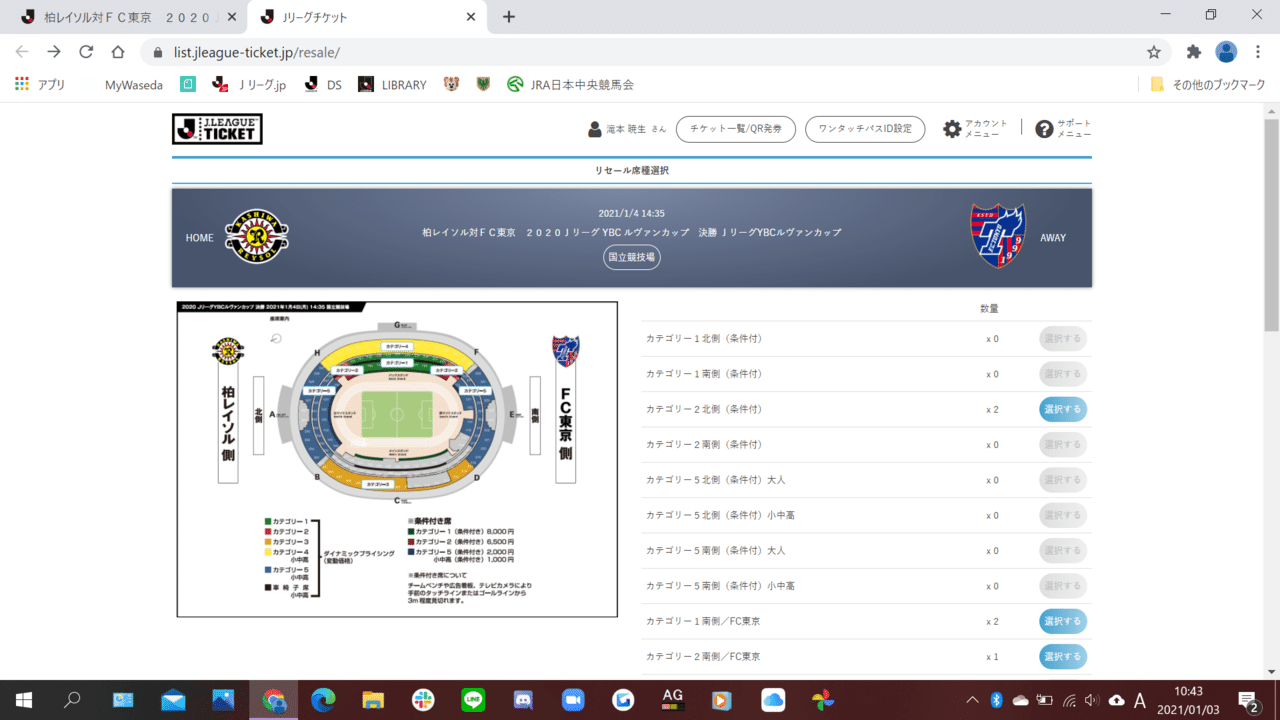Screen dimensions: 1280x720
Task: Click the browser forward arrow
Action: [x=54, y=51]
